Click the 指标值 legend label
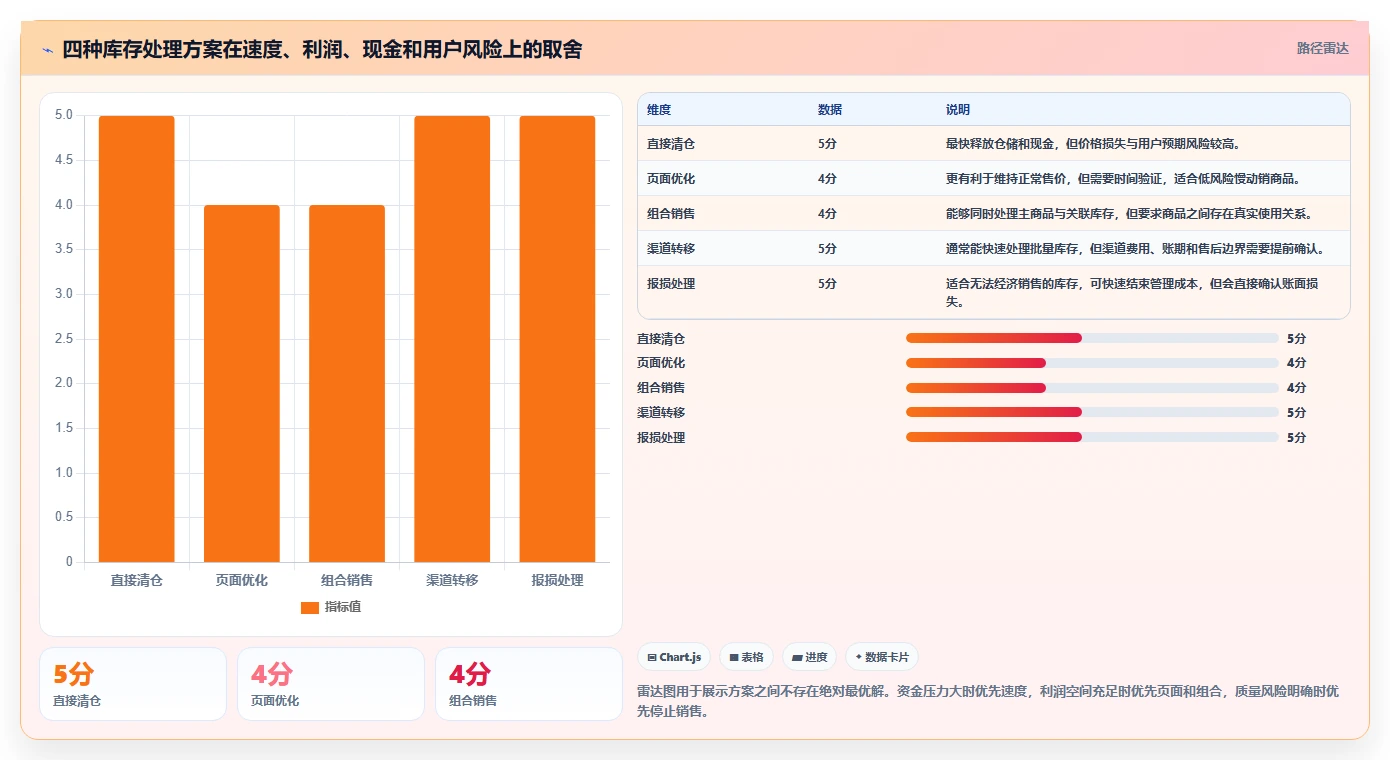 [343, 607]
